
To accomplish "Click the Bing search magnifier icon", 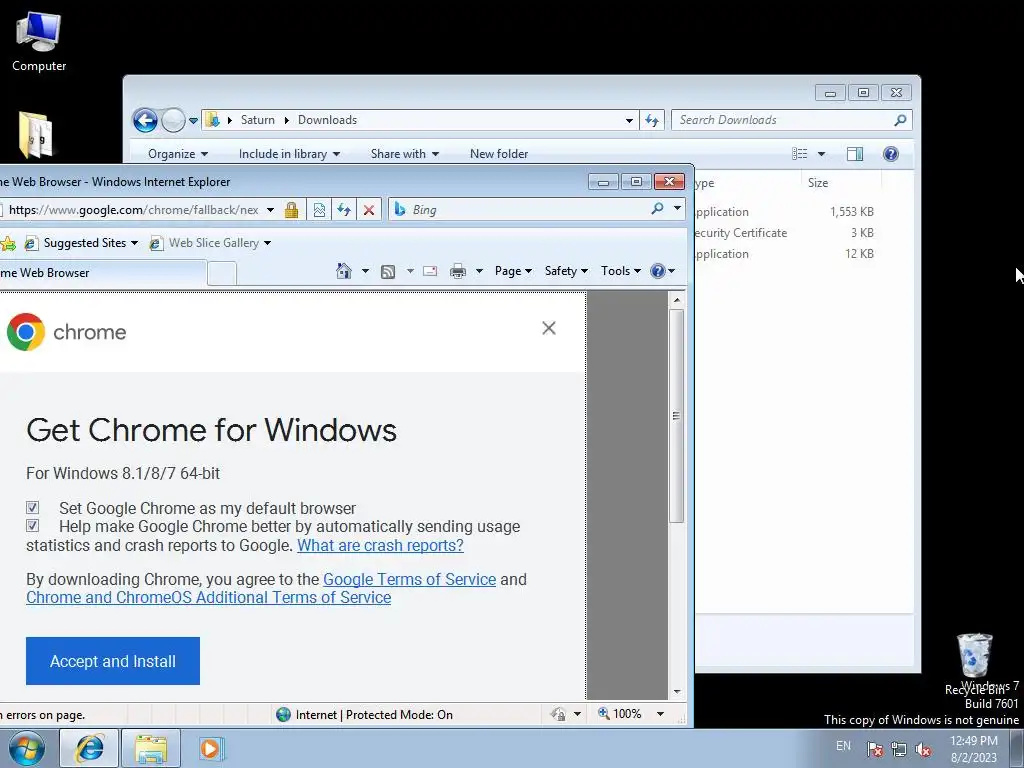I will [x=657, y=209].
